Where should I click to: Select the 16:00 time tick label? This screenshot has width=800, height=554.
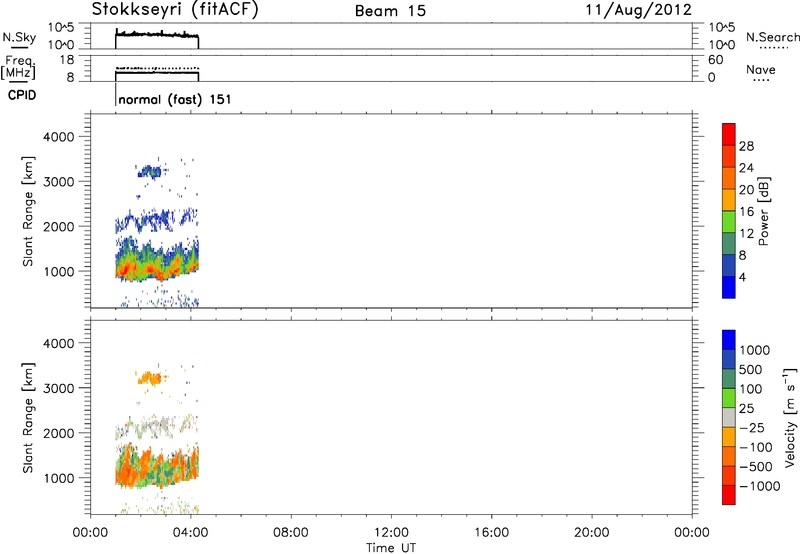(x=491, y=533)
